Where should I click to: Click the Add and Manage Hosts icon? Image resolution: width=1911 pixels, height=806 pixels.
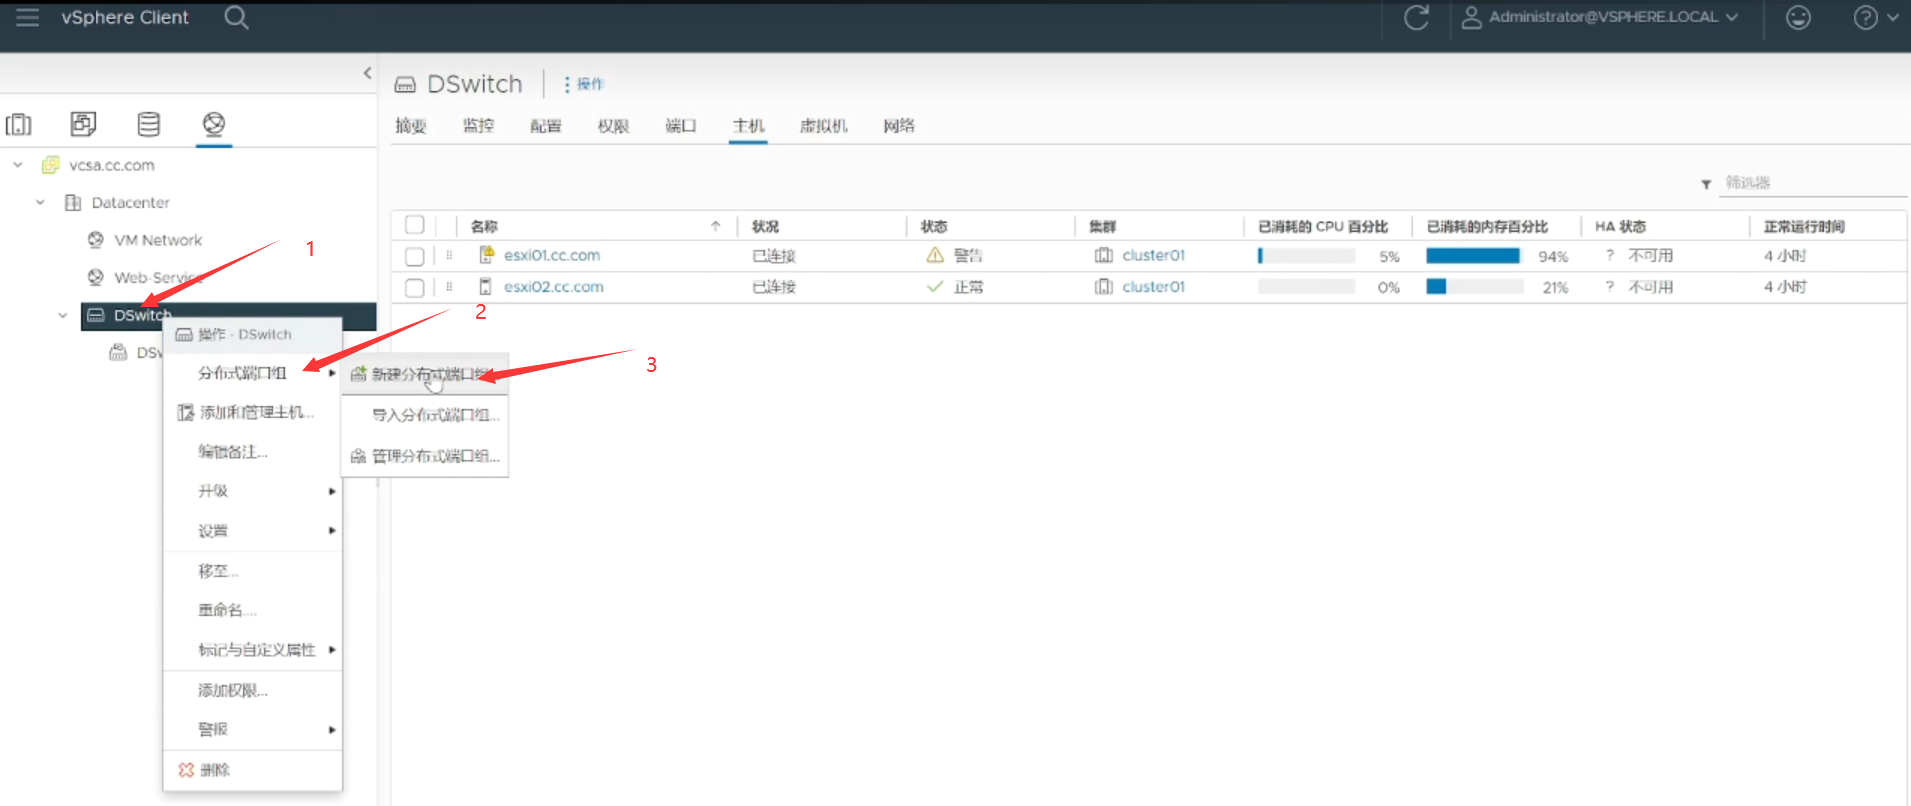[x=185, y=412]
